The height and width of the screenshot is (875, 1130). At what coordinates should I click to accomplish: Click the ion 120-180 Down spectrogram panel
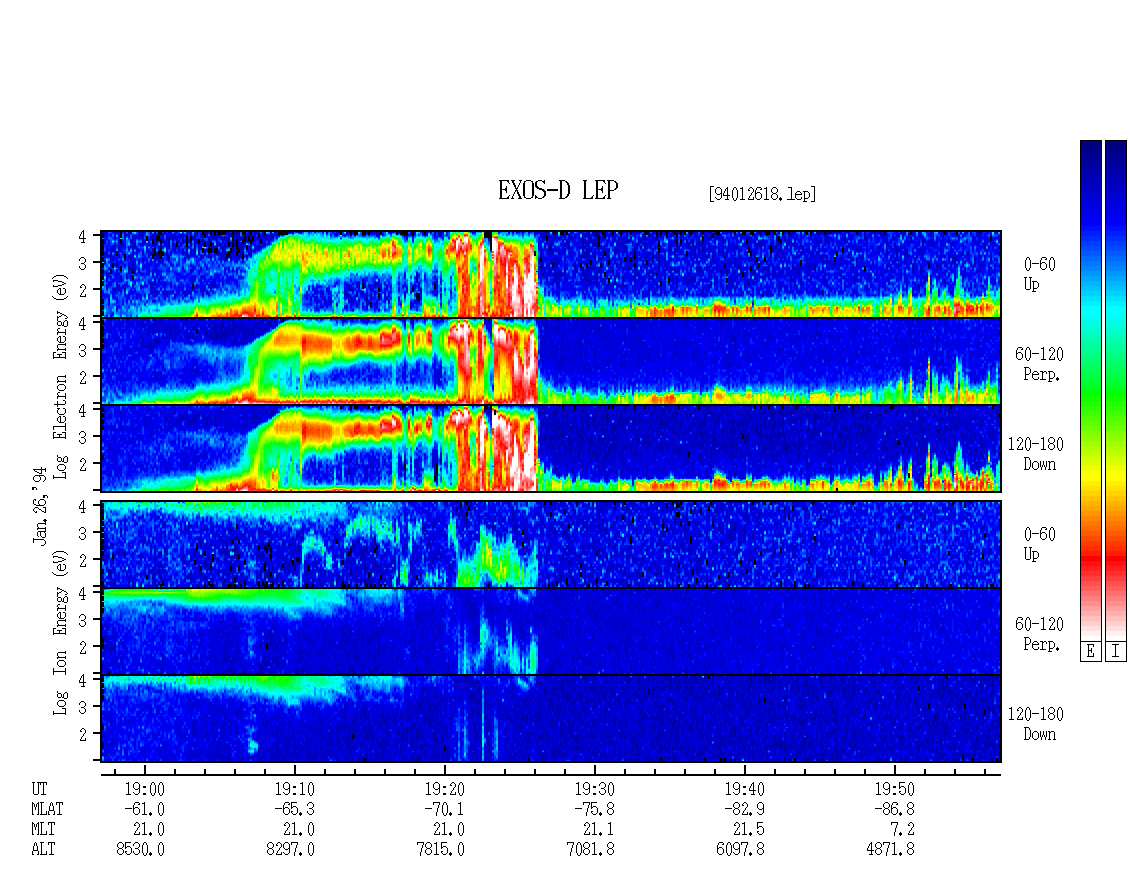[551, 718]
